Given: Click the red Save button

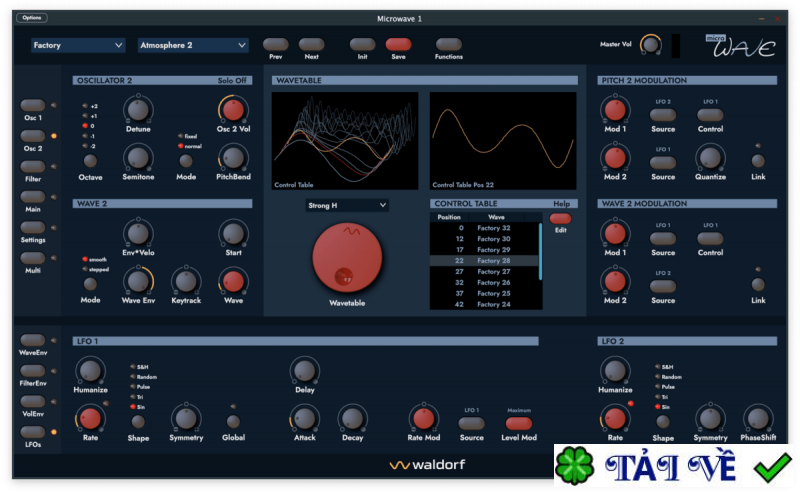Looking at the screenshot, I should pyautogui.click(x=398, y=44).
